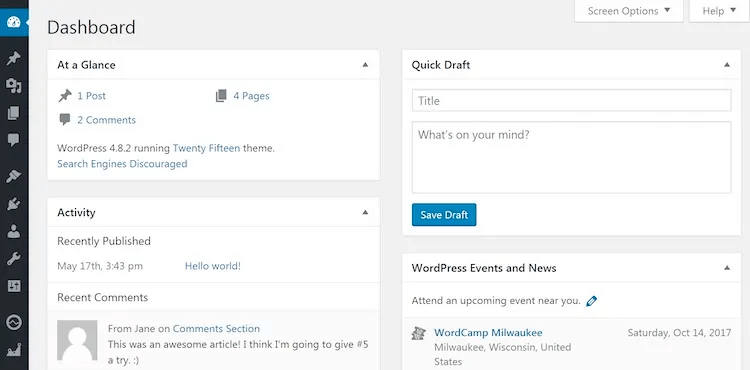Open the Hello world! post link
This screenshot has width=750, height=370.
tap(213, 266)
